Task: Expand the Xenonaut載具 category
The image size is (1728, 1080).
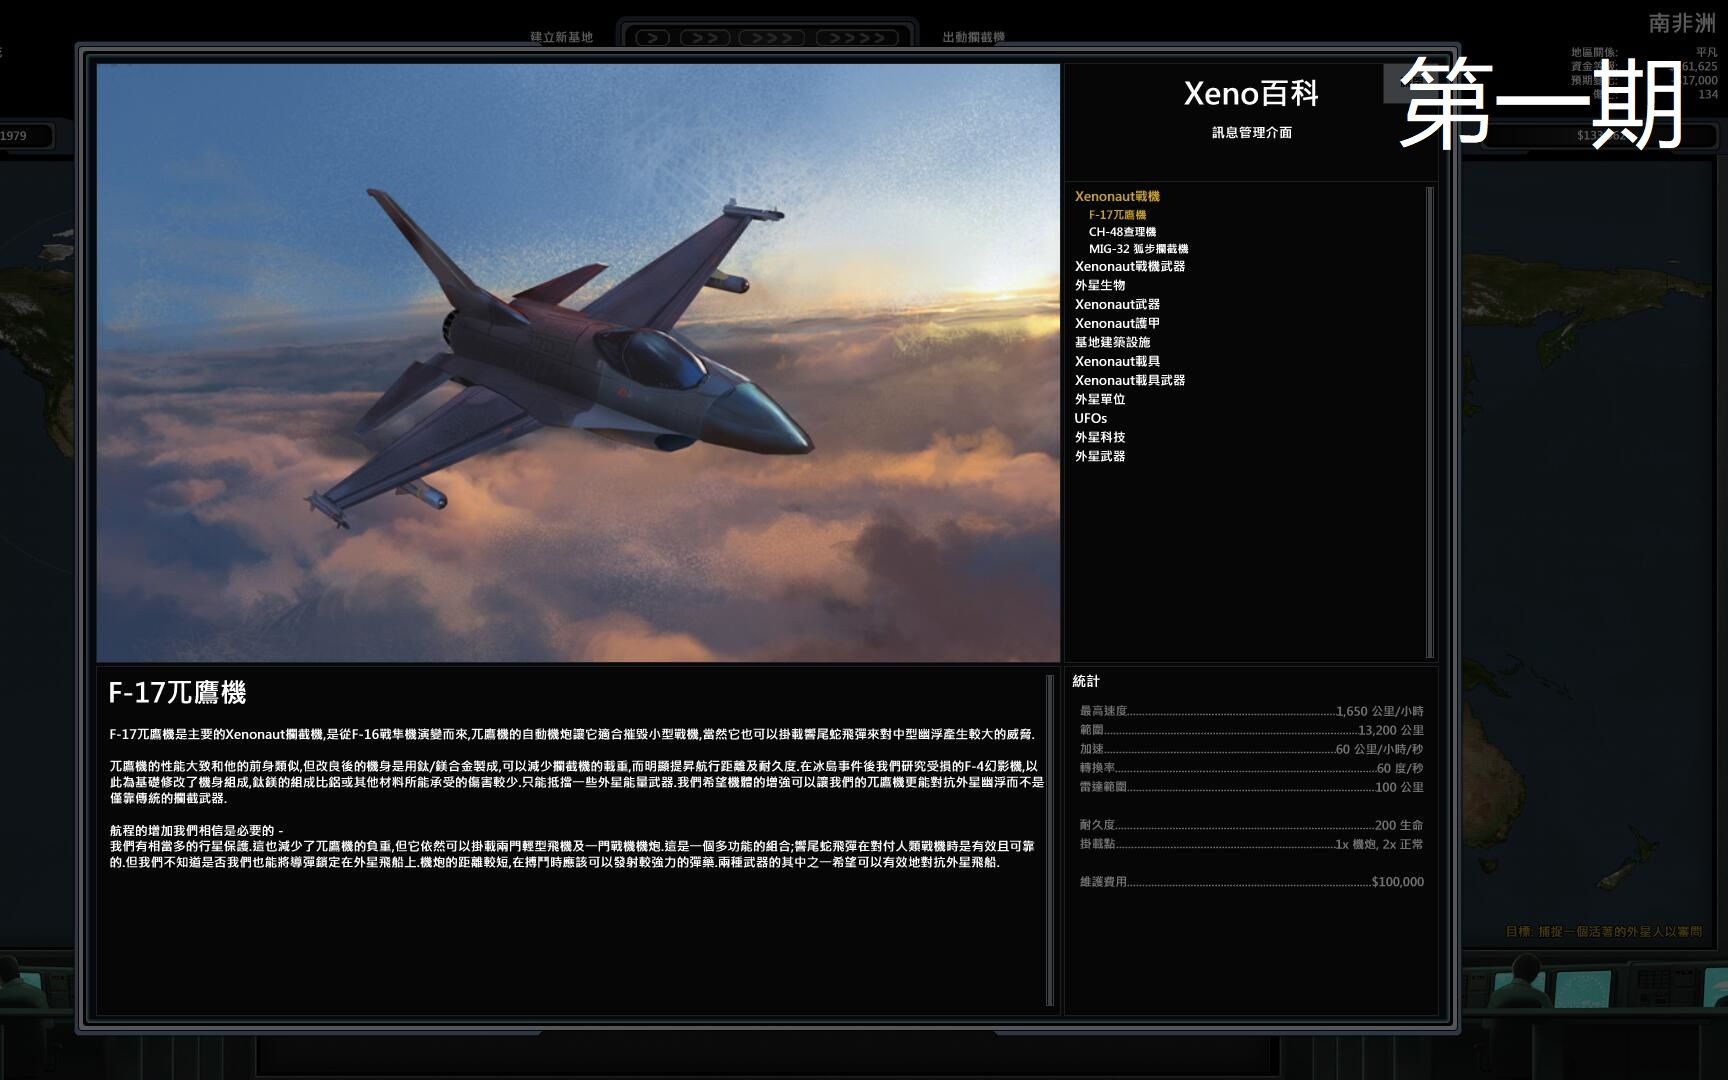Action: pos(1117,361)
